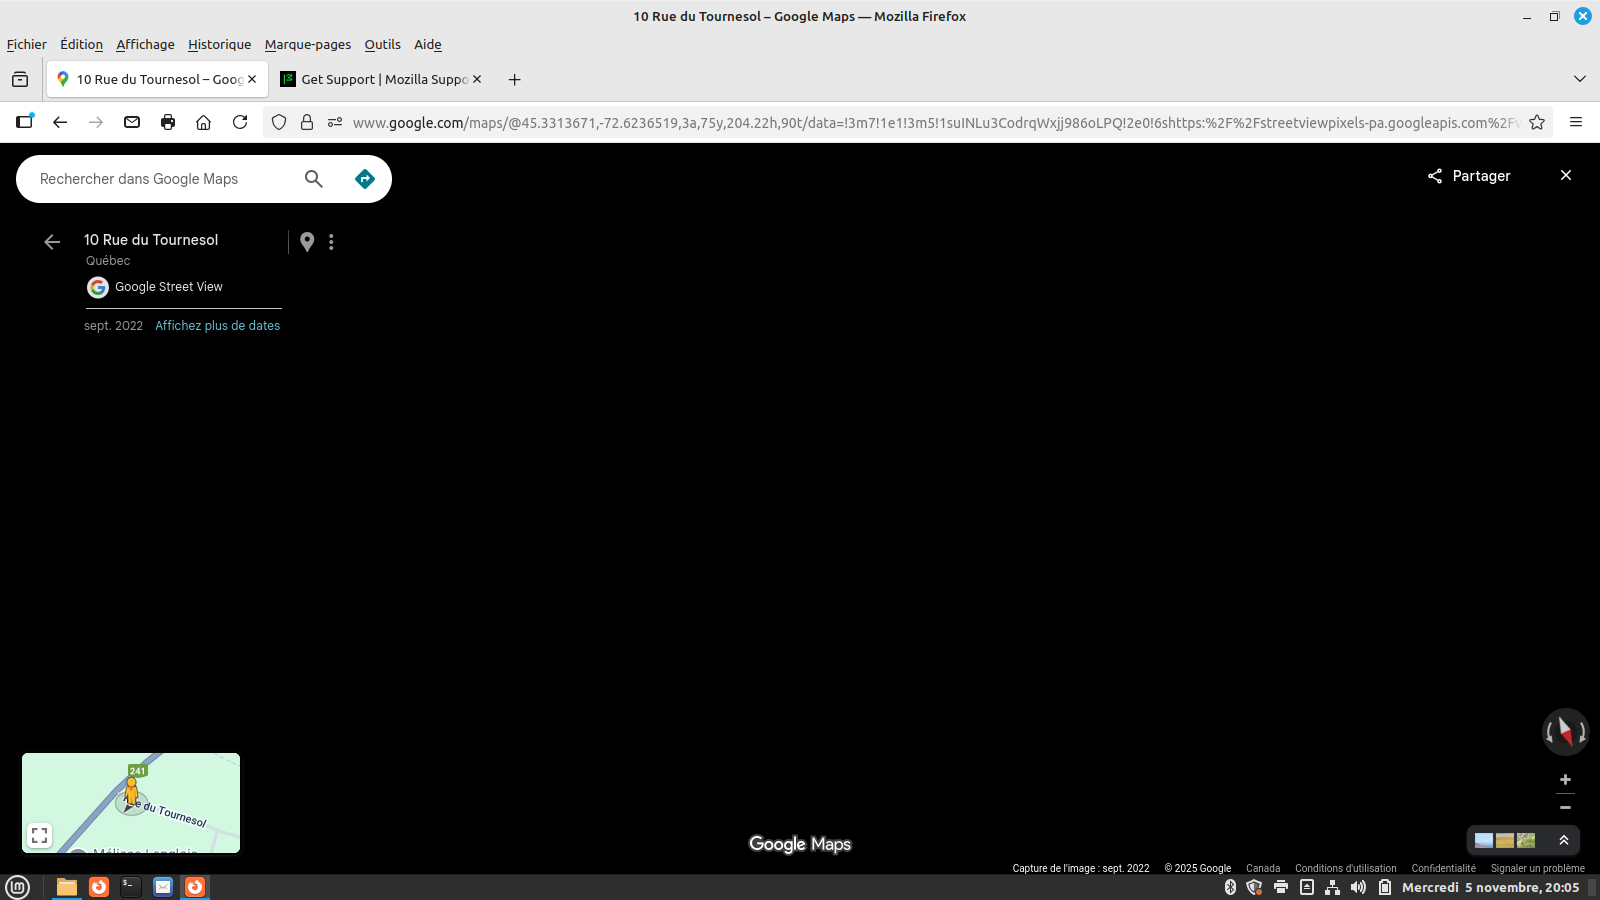This screenshot has width=1600, height=900.
Task: Expand the imagery strip with double chevron
Action: click(1564, 841)
